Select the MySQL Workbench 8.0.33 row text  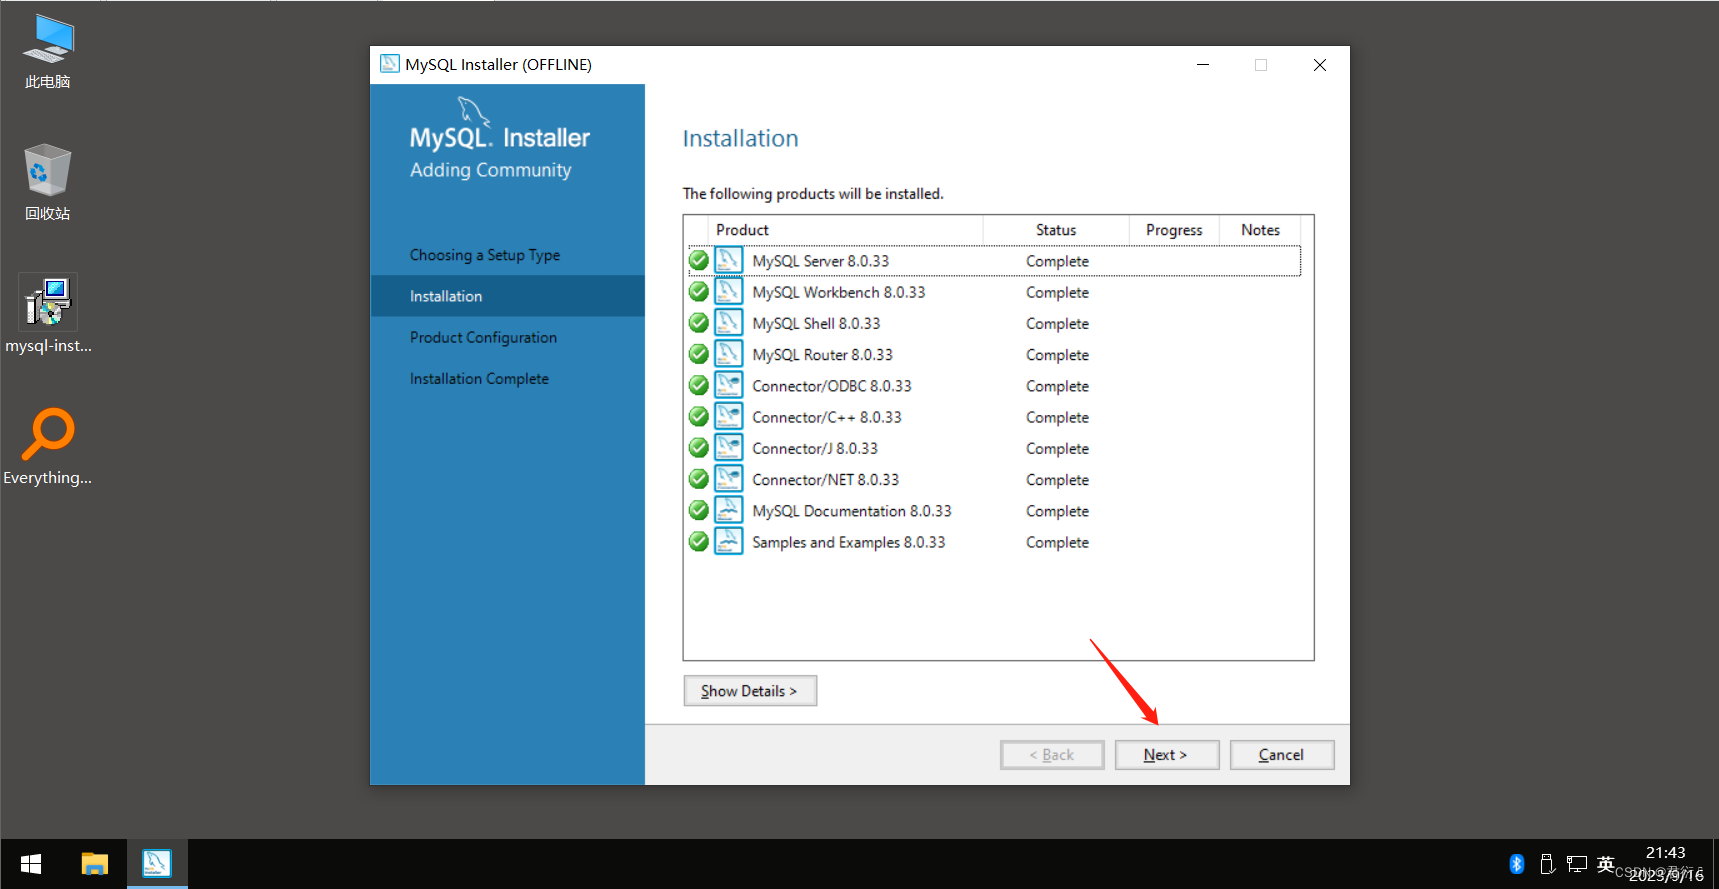[x=839, y=292]
